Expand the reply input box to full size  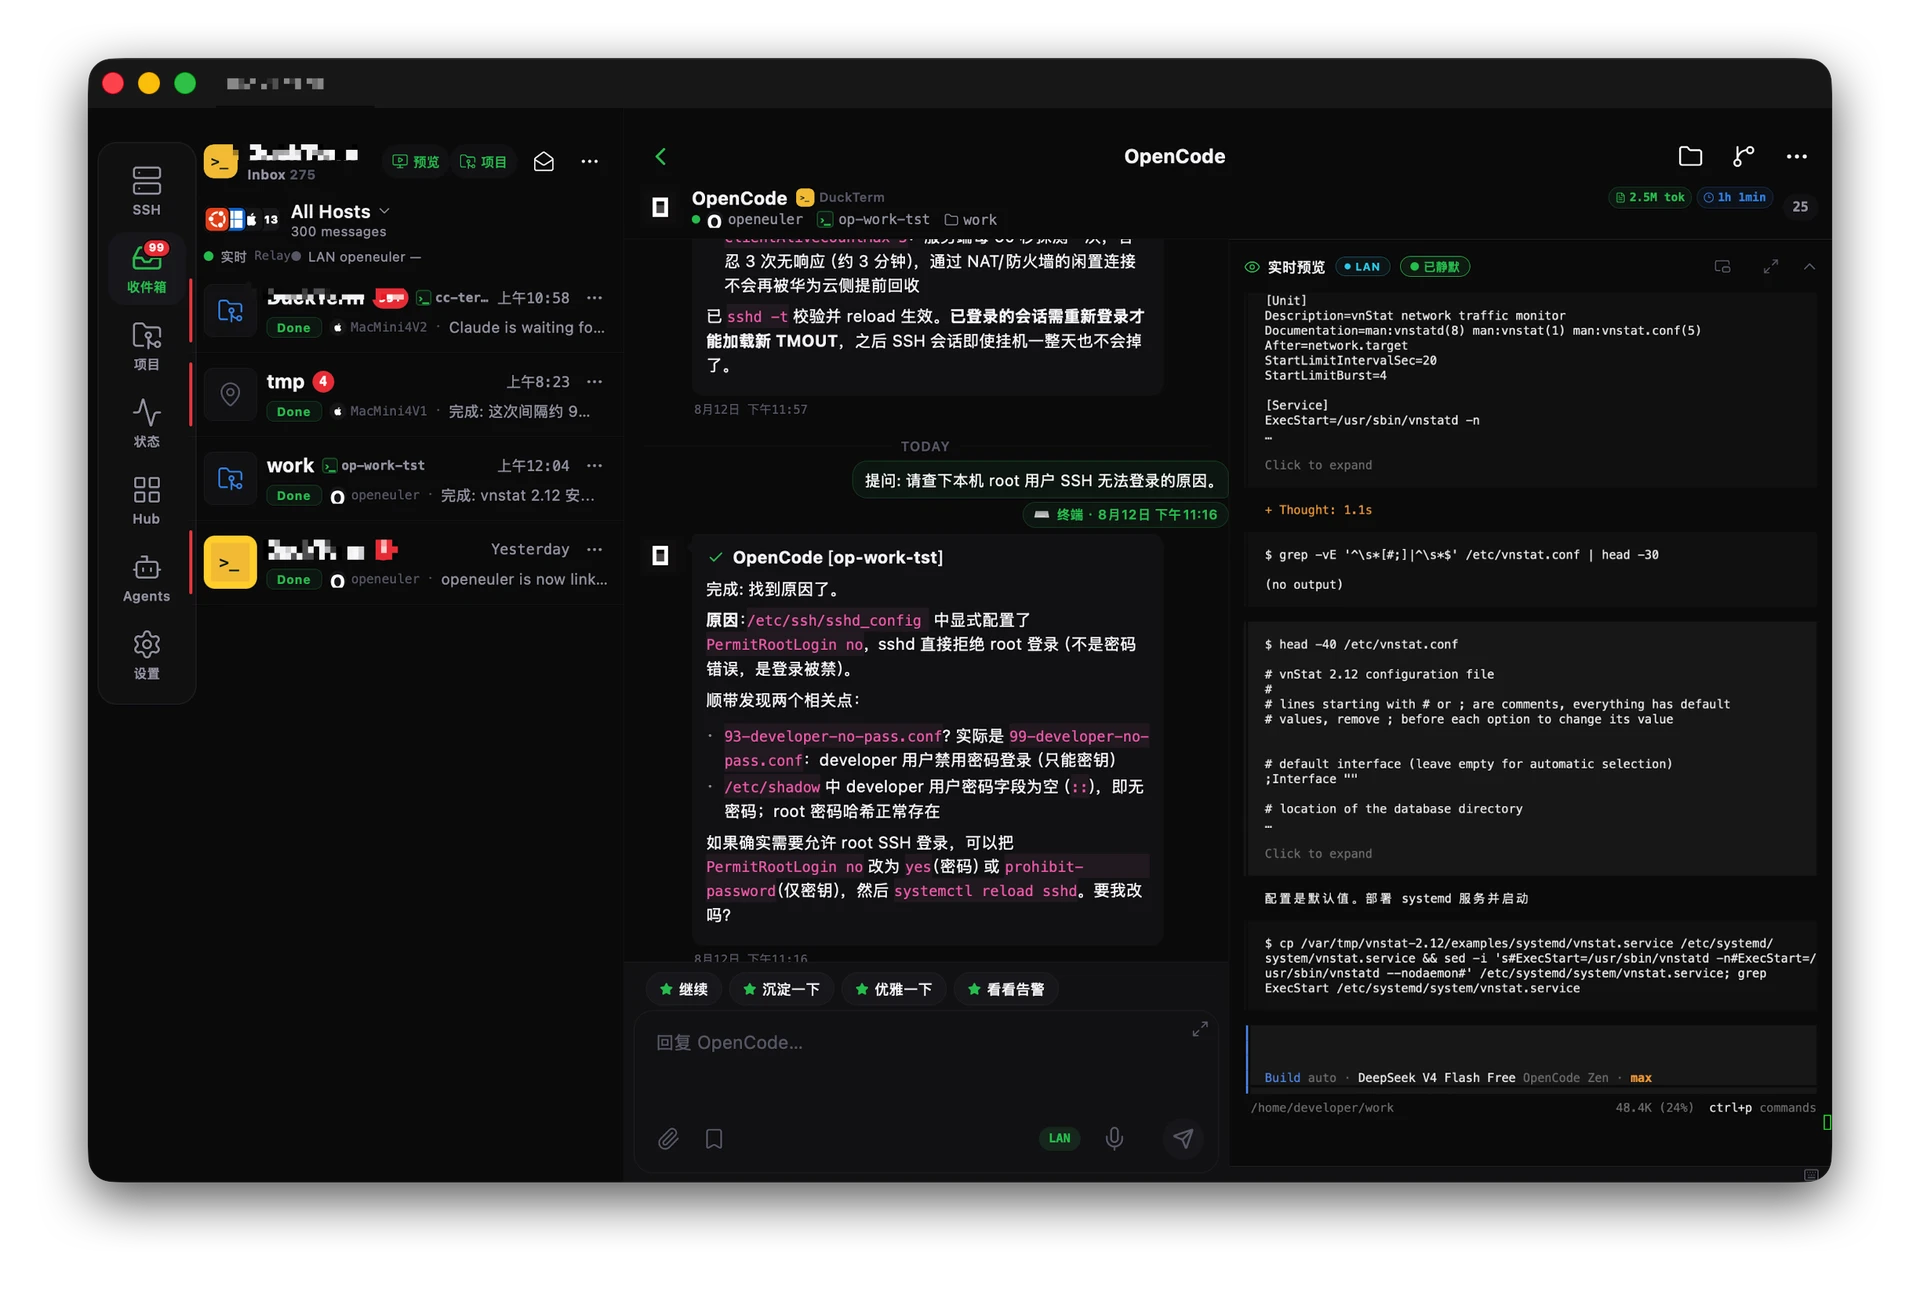point(1200,1029)
